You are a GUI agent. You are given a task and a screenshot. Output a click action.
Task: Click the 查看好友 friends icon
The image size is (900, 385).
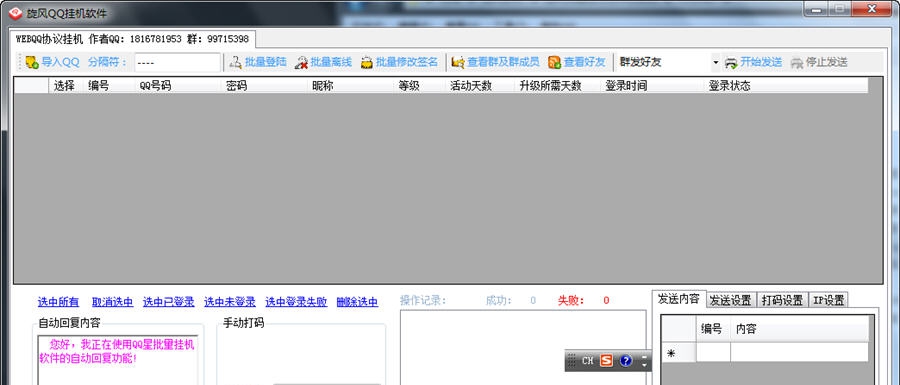pos(554,63)
